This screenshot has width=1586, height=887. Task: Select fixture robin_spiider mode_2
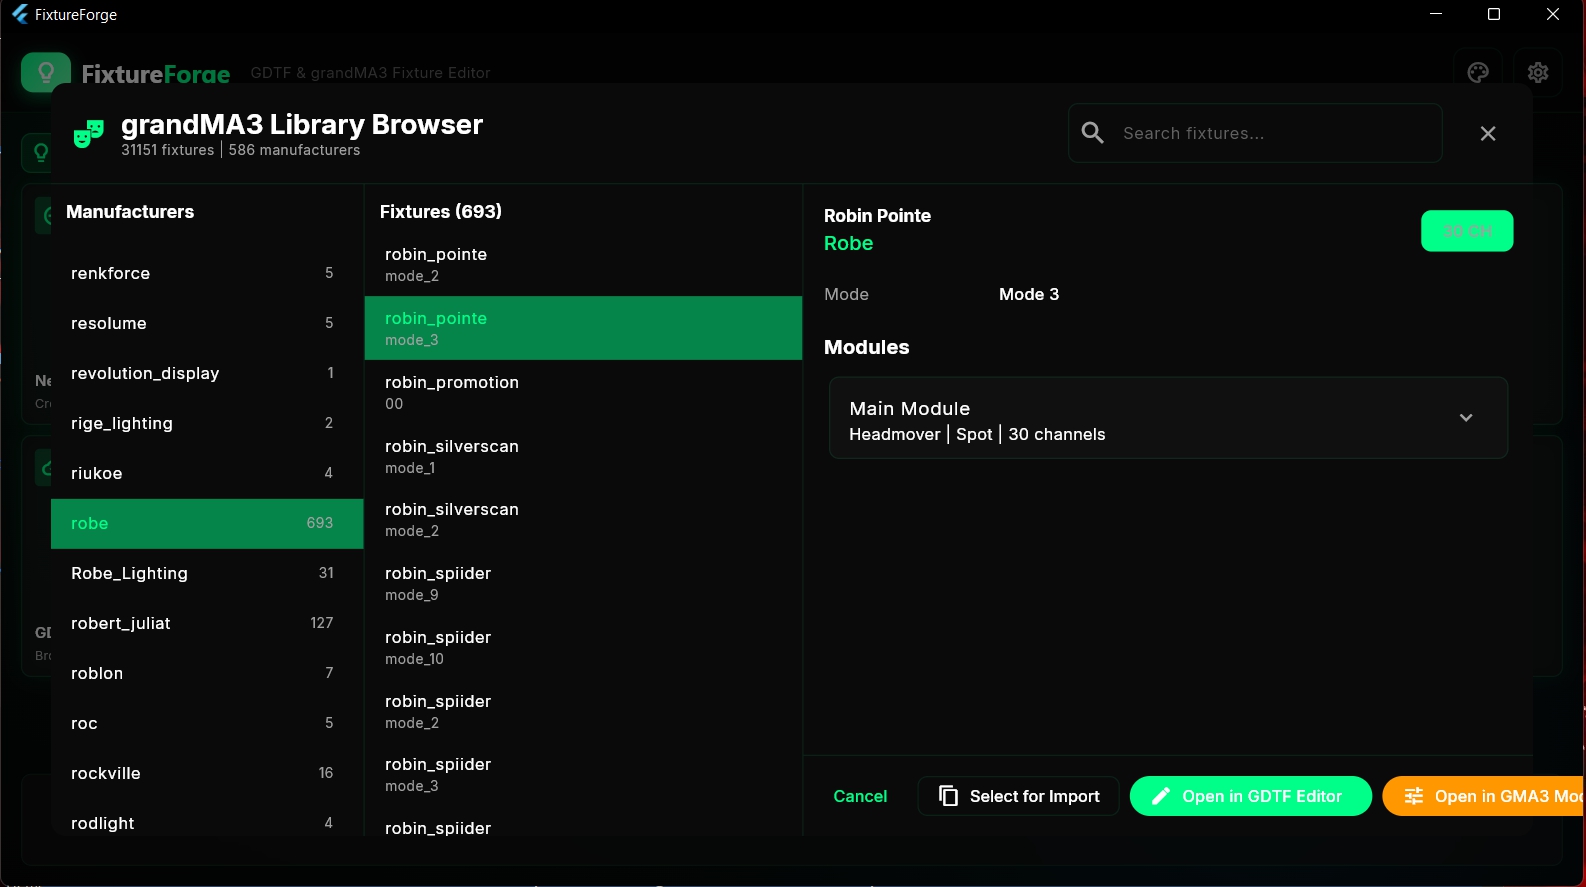point(583,711)
